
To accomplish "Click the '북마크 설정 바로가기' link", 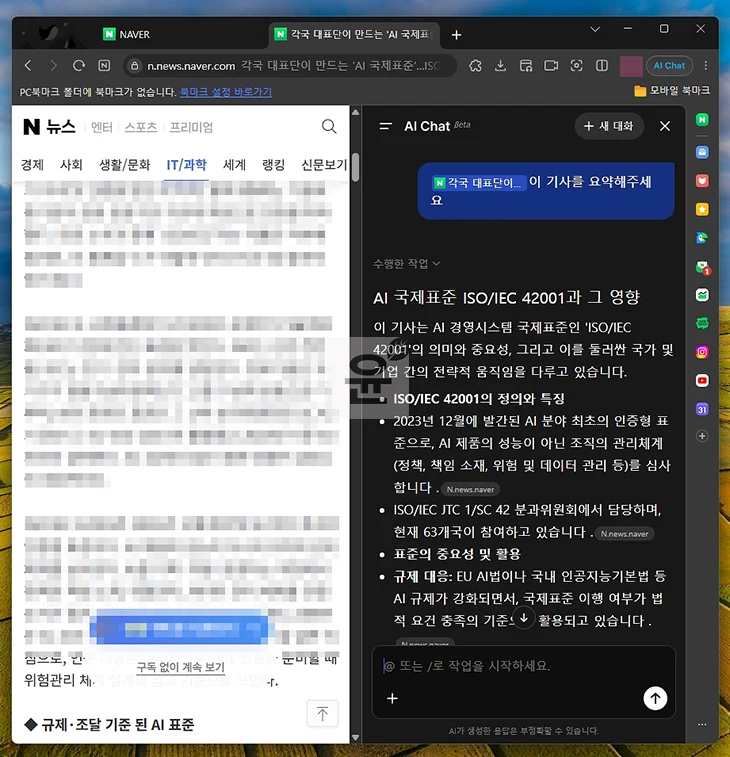I will coord(225,92).
